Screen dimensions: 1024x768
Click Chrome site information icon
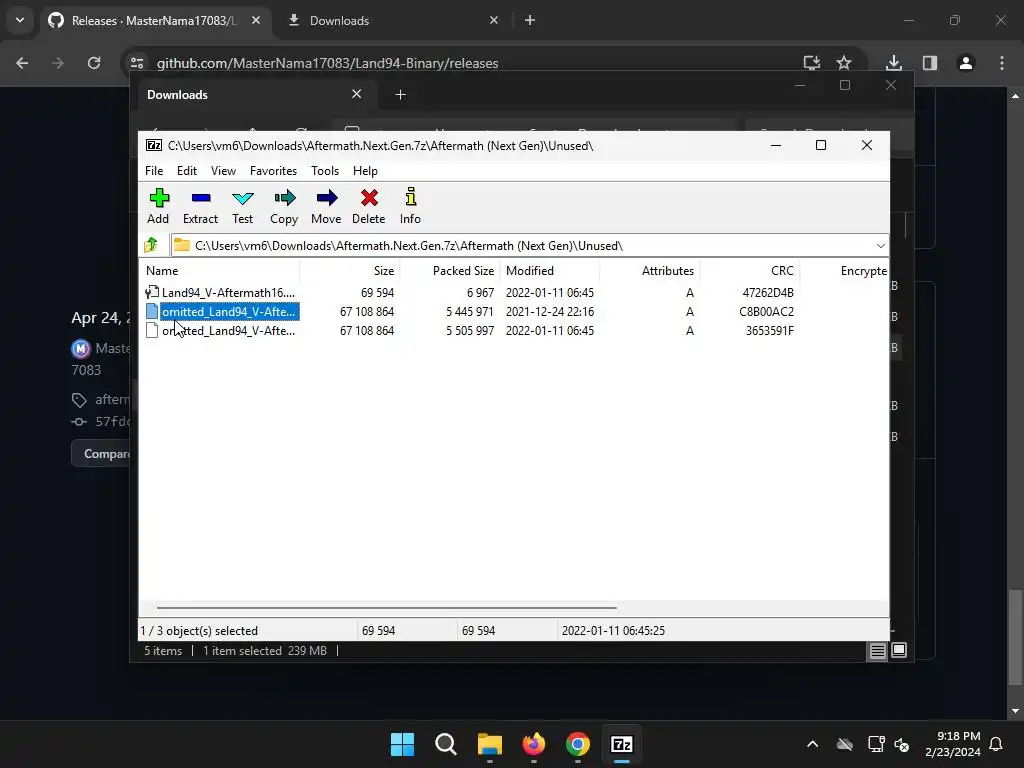(x=136, y=63)
